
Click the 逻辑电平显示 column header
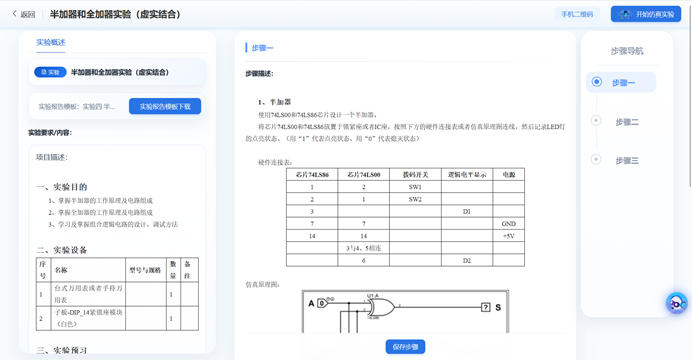click(x=467, y=175)
